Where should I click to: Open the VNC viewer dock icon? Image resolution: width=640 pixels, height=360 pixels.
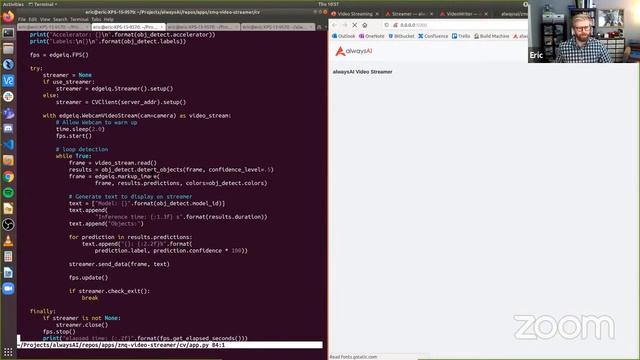pyautogui.click(x=8, y=80)
